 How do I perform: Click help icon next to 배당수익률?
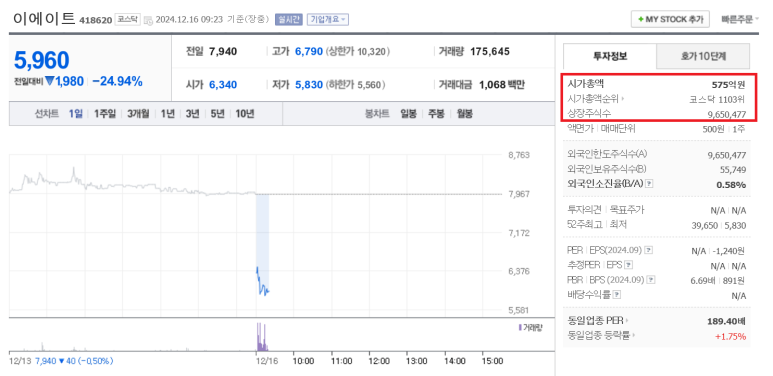point(617,295)
